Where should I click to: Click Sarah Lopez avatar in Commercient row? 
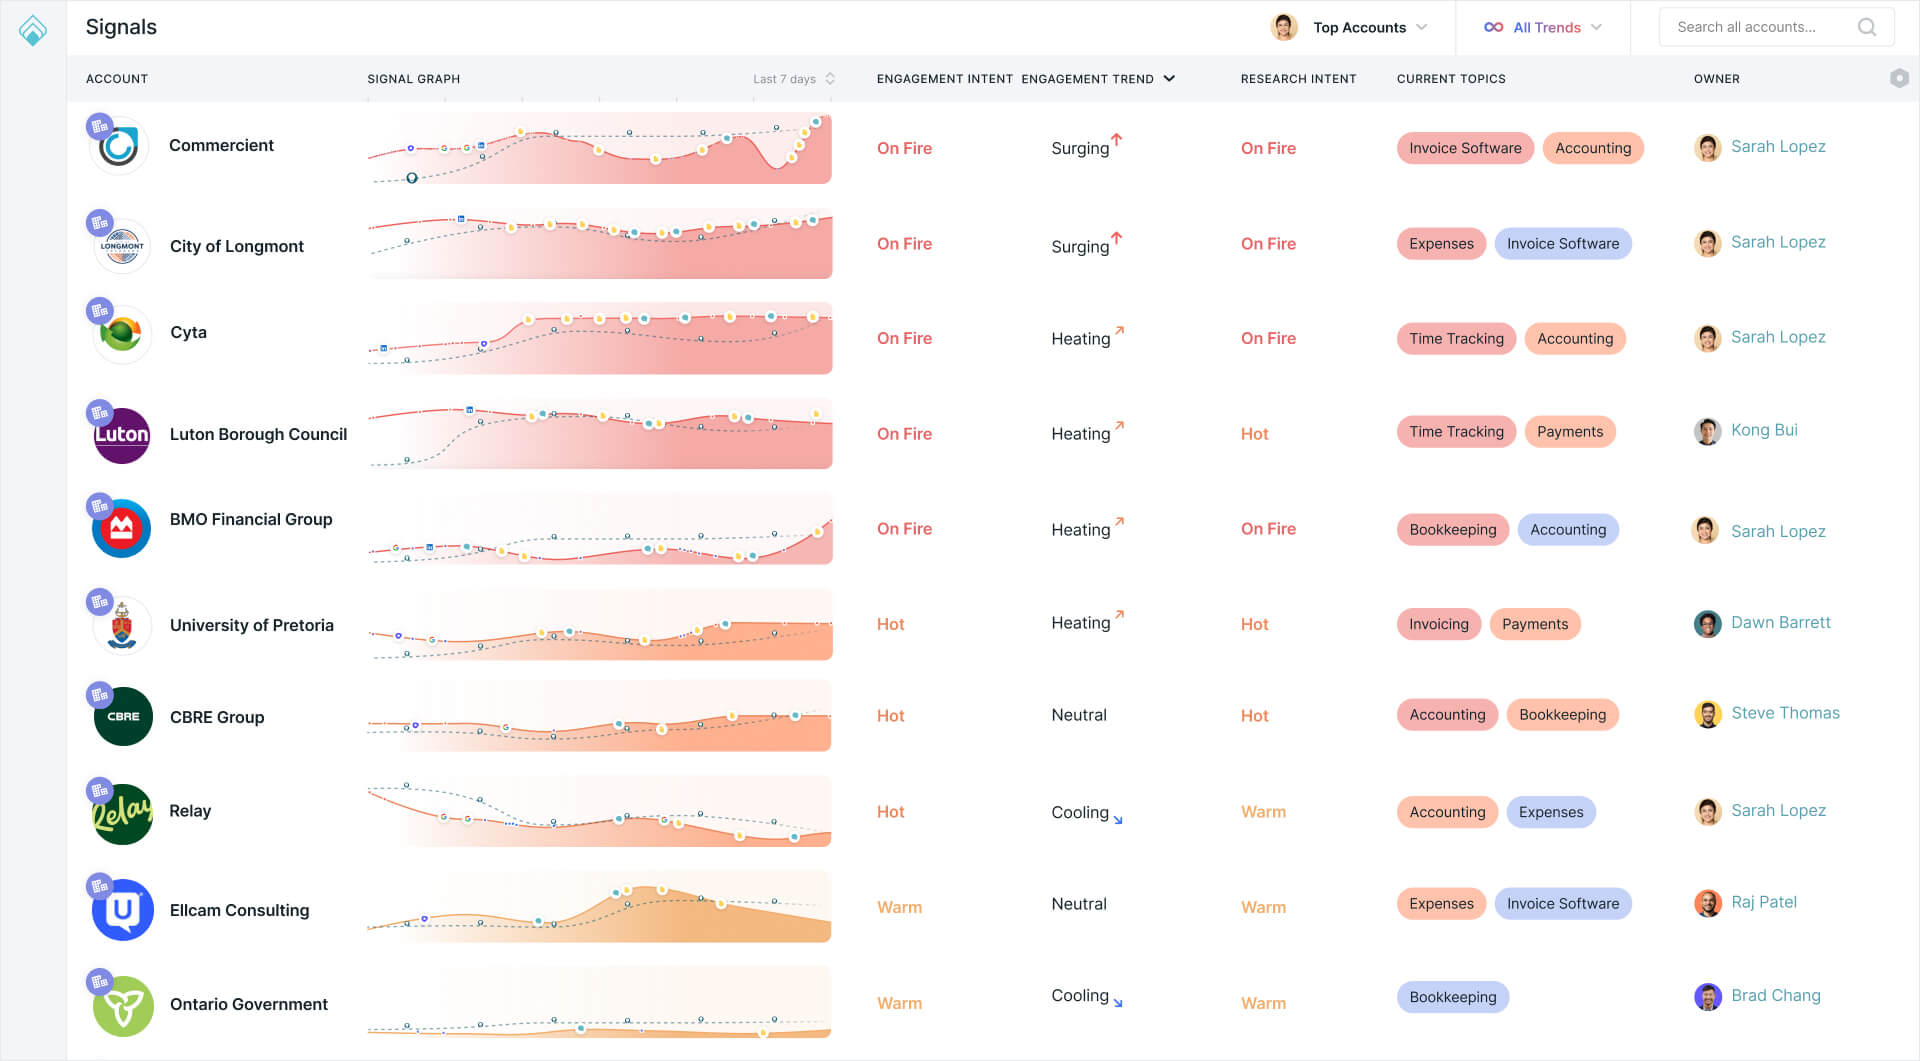coord(1707,147)
